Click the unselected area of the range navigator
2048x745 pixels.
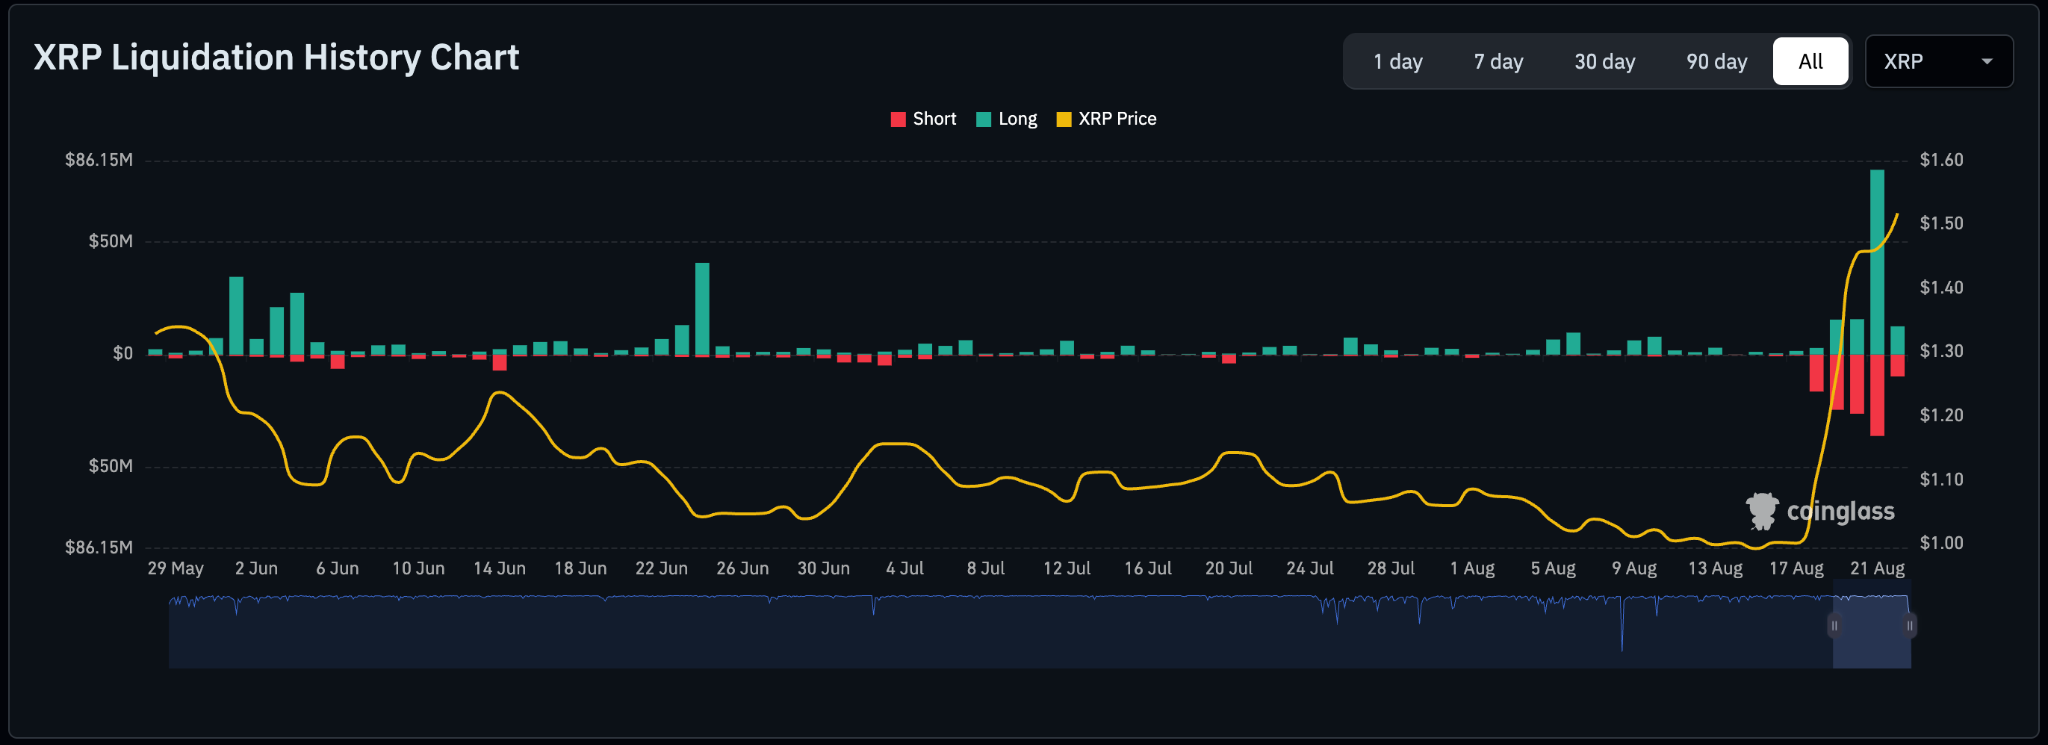coord(1000,632)
